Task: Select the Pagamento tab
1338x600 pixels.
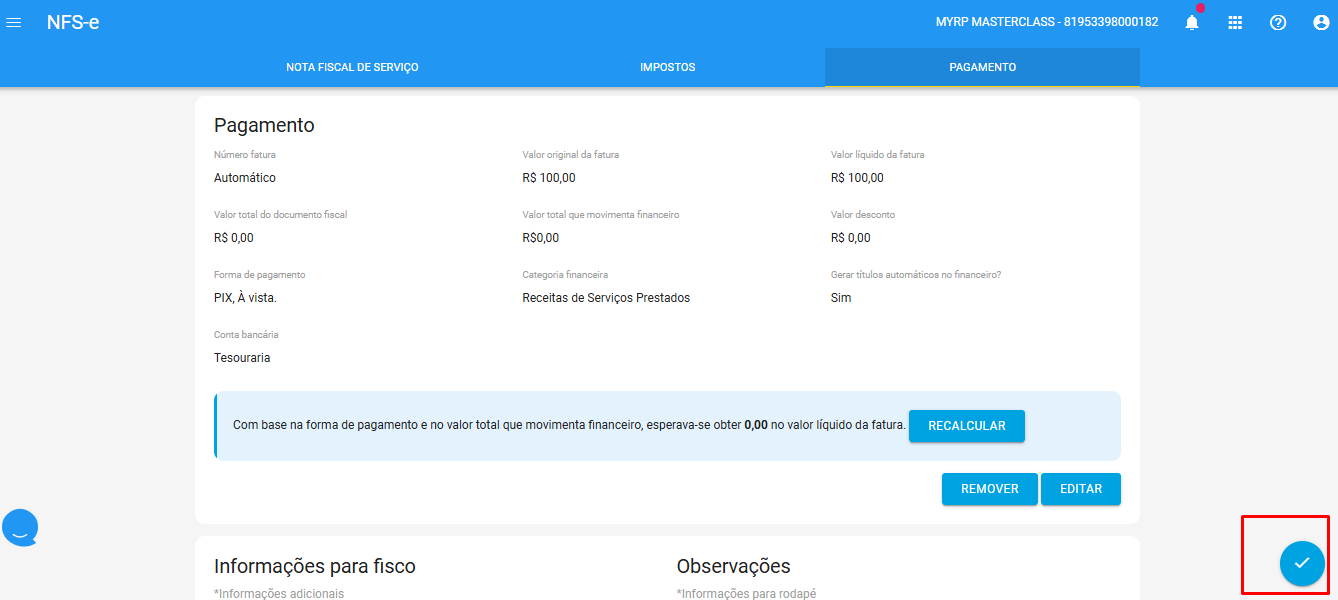Action: [x=982, y=67]
